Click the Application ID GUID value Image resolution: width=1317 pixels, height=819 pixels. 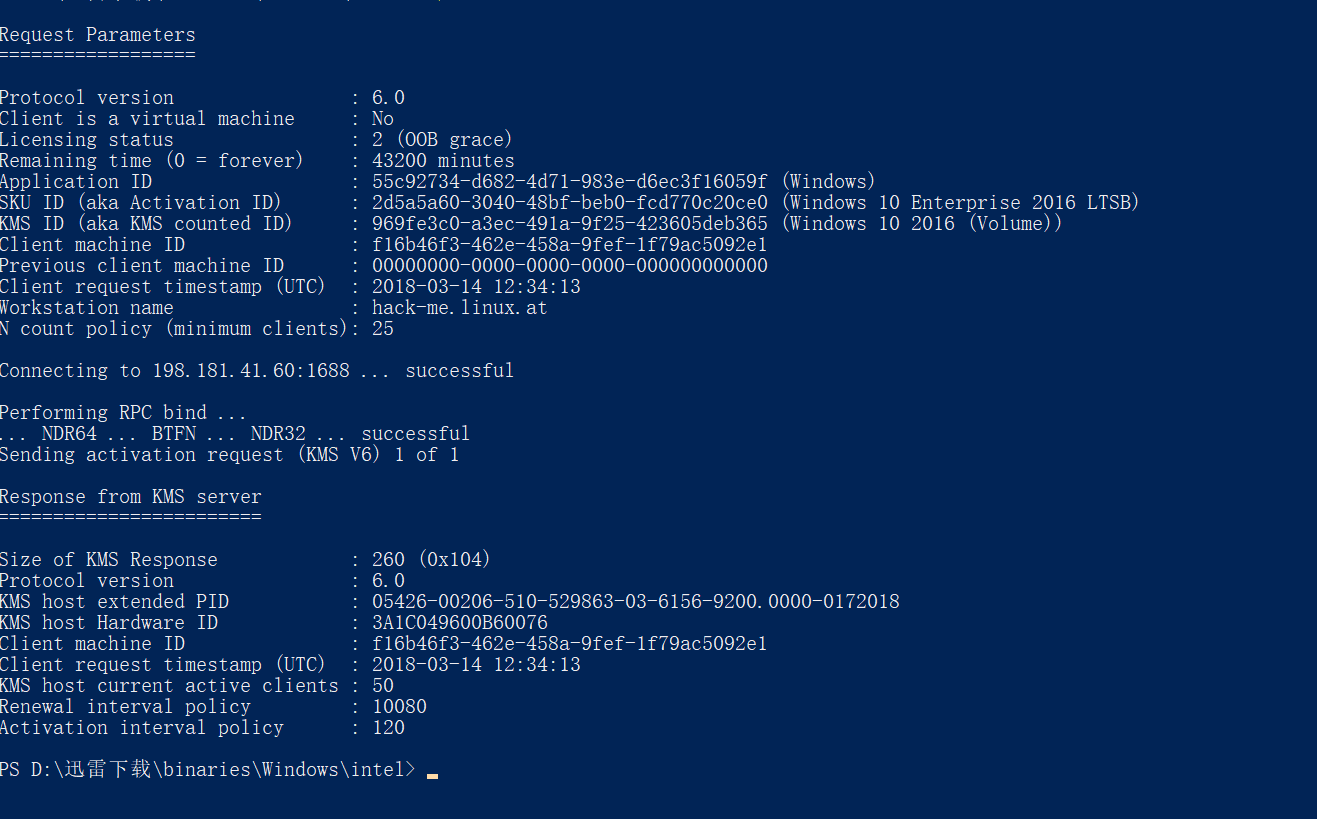click(570, 182)
